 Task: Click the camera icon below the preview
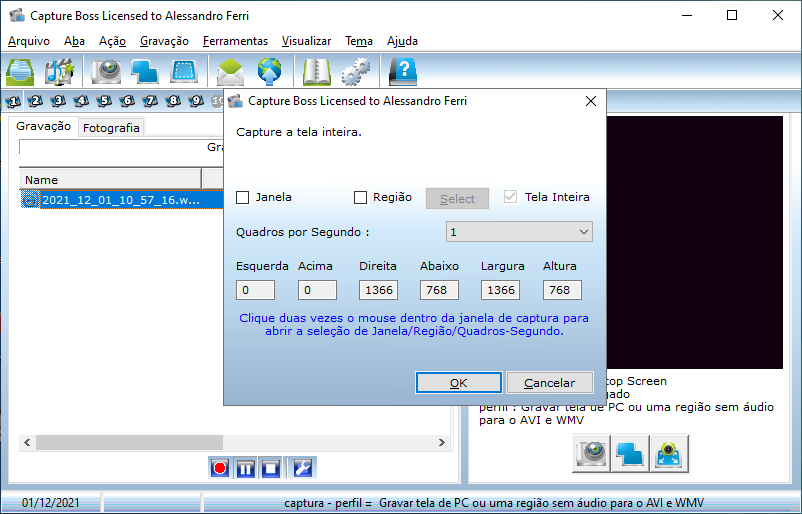click(x=591, y=453)
